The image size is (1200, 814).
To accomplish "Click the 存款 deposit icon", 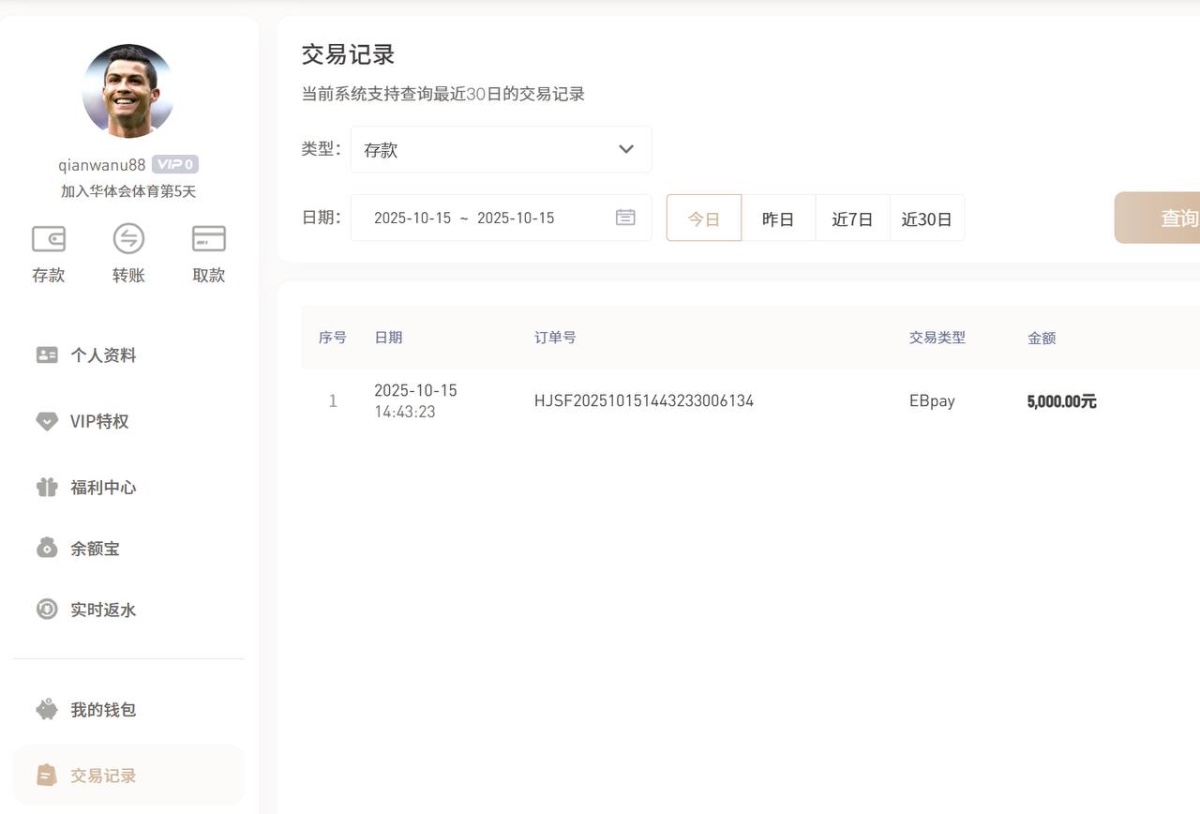I will coord(48,239).
